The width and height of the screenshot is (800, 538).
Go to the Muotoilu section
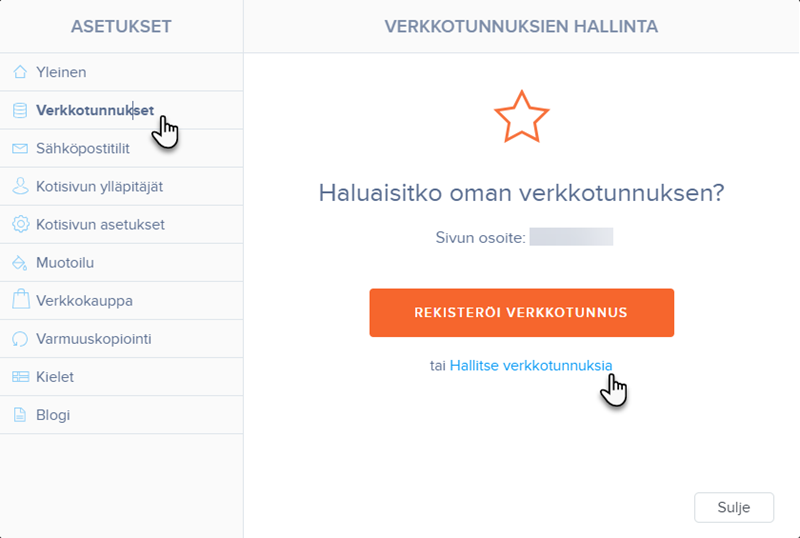[x=65, y=263]
